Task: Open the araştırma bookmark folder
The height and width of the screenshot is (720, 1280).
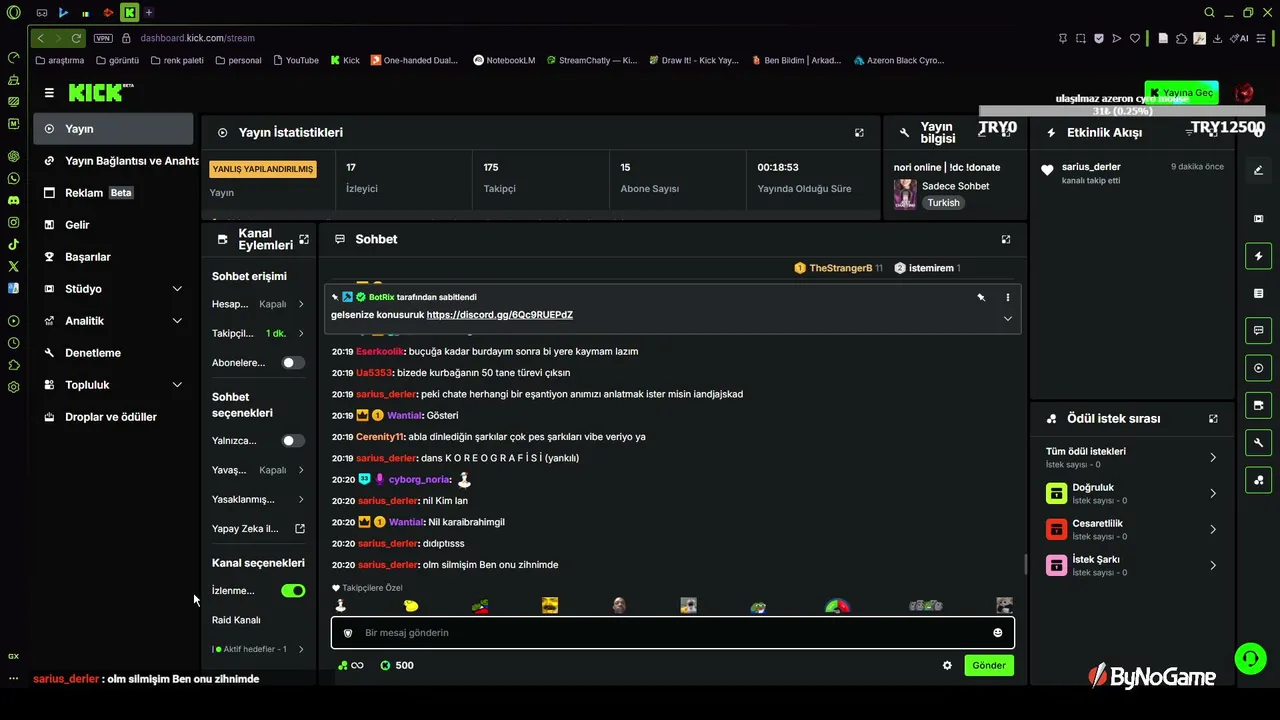Action: click(x=60, y=60)
